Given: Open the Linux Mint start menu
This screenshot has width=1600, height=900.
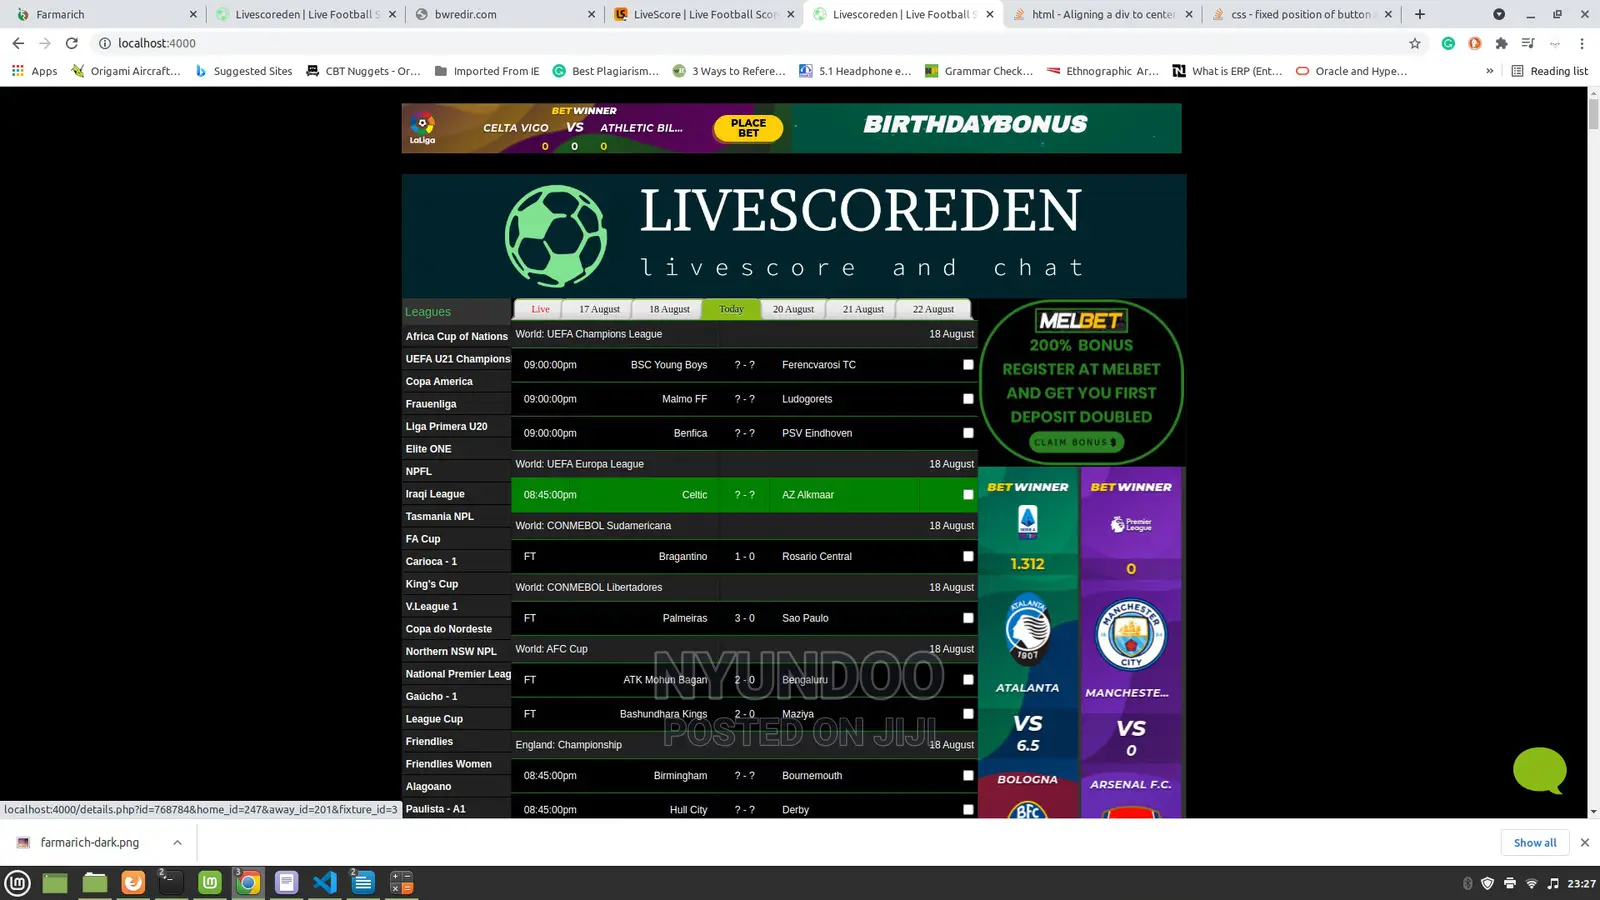Looking at the screenshot, I should 18,883.
